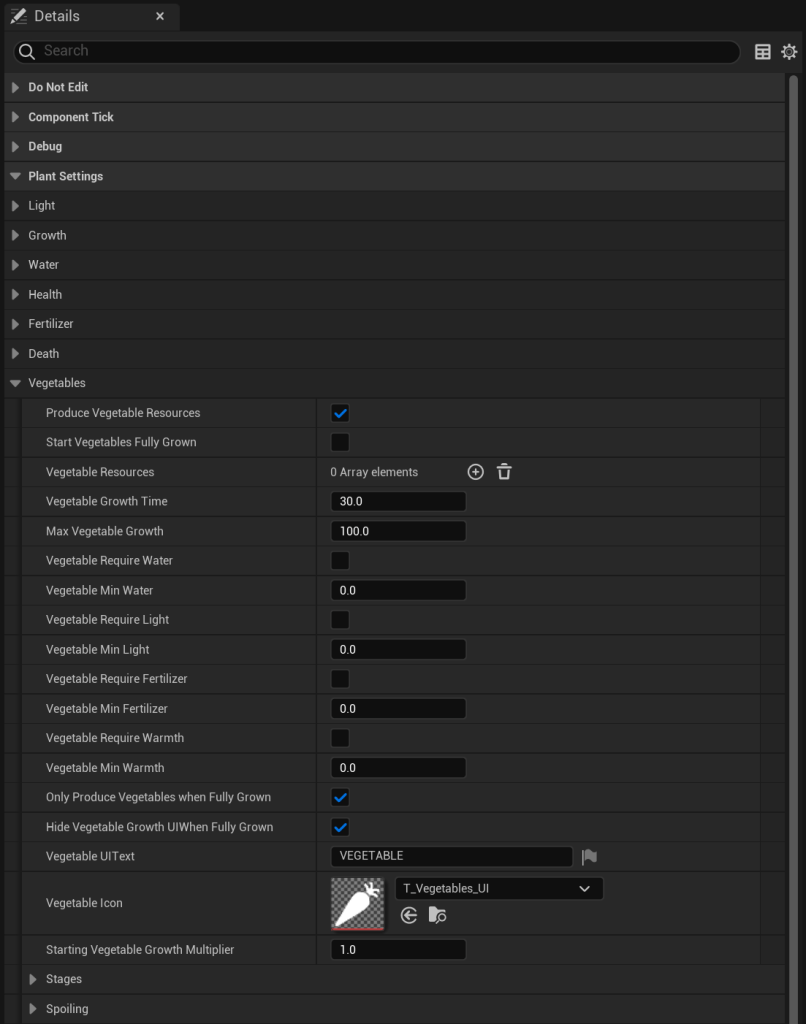This screenshot has width=806, height=1024.
Task: Edit the Vegetable Min Fertilizer value
Action: pyautogui.click(x=398, y=709)
